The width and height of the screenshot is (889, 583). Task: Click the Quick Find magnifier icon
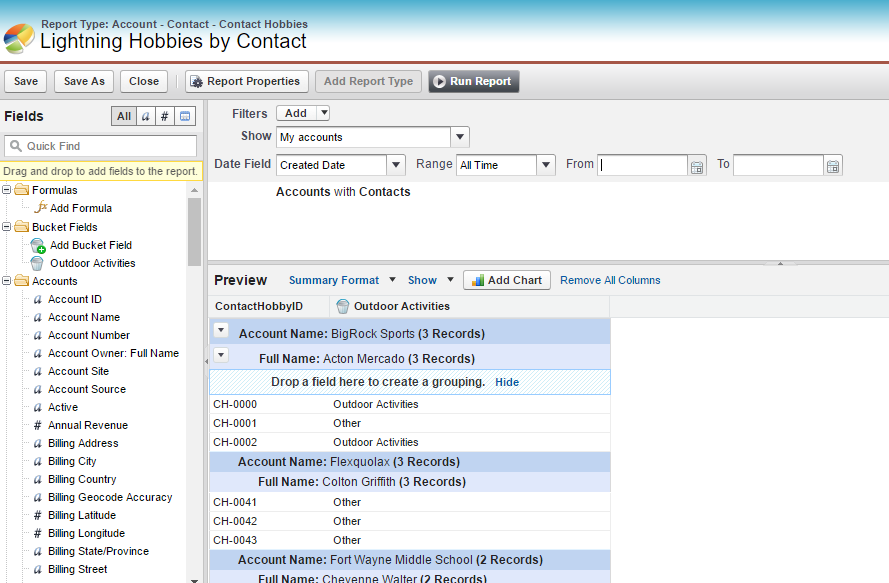click(16, 146)
